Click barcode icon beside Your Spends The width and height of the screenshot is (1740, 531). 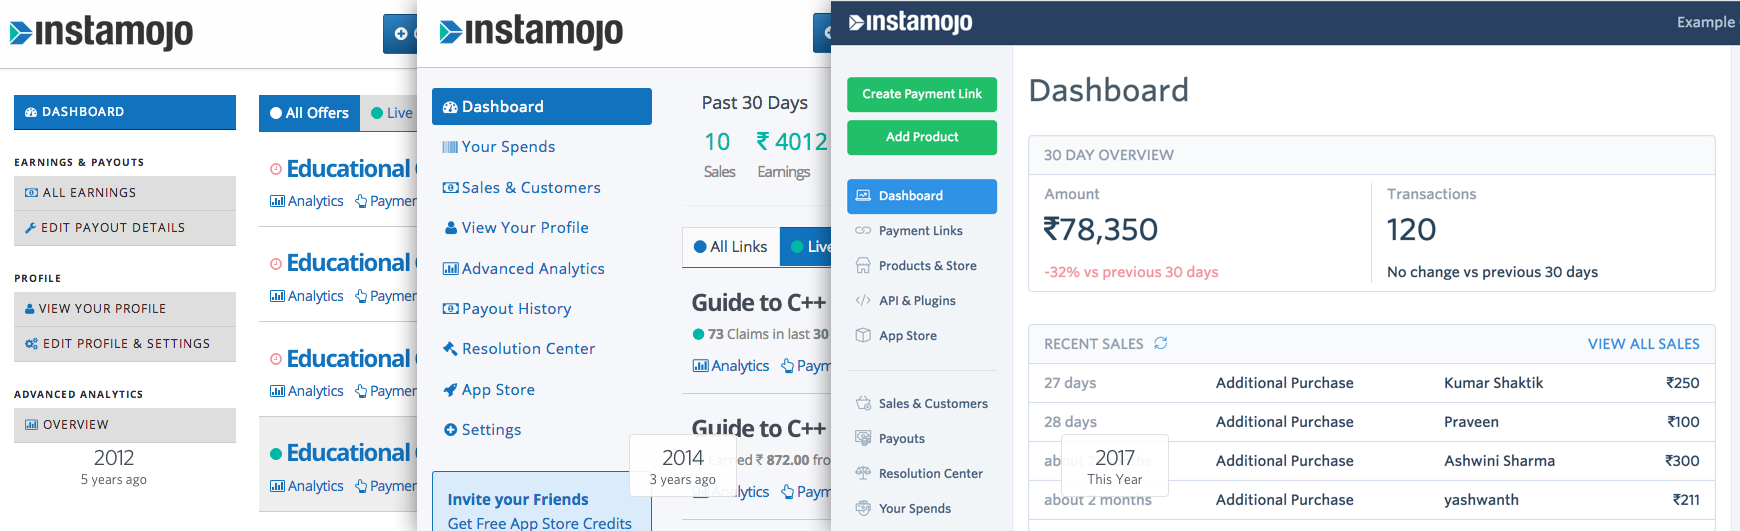click(450, 147)
